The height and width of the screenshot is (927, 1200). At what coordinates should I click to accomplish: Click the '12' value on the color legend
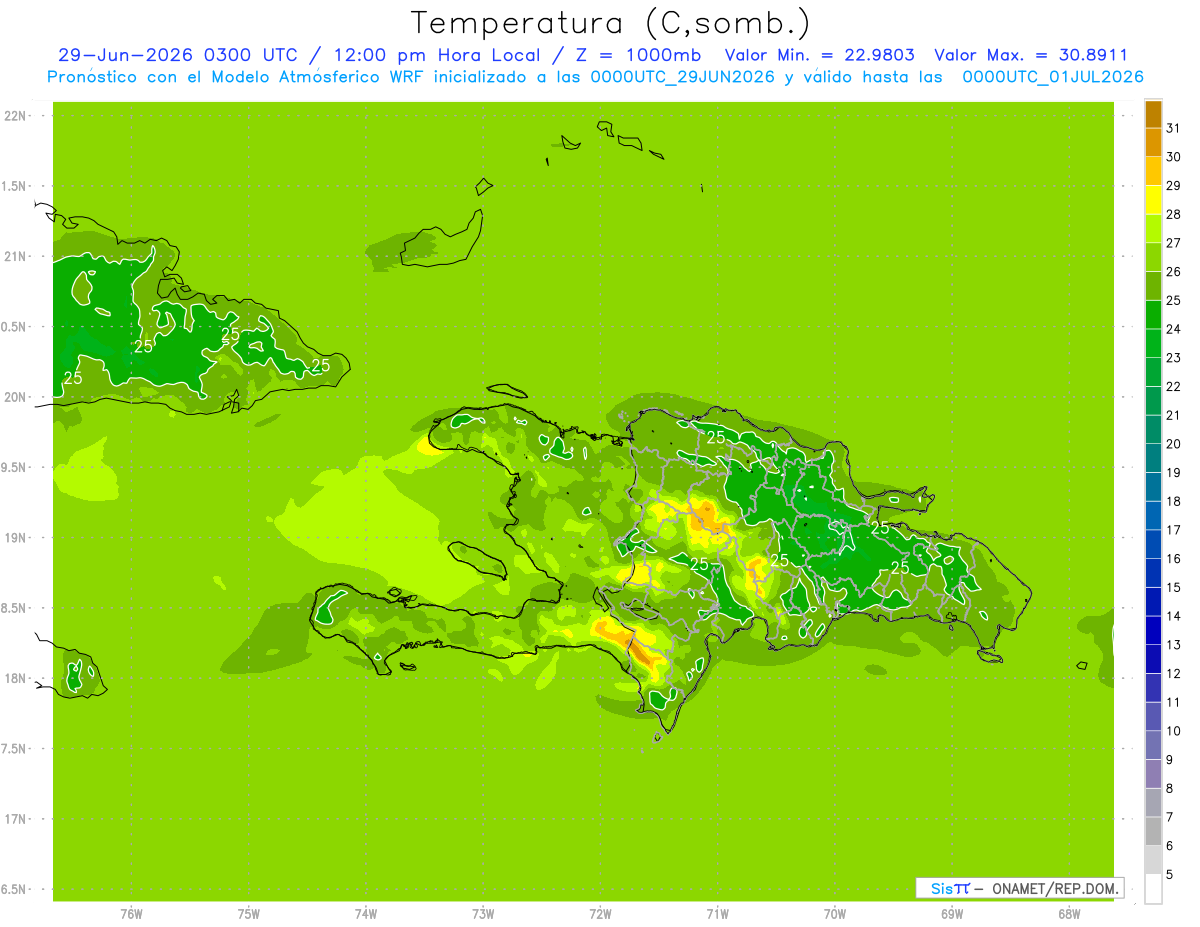tap(1174, 673)
